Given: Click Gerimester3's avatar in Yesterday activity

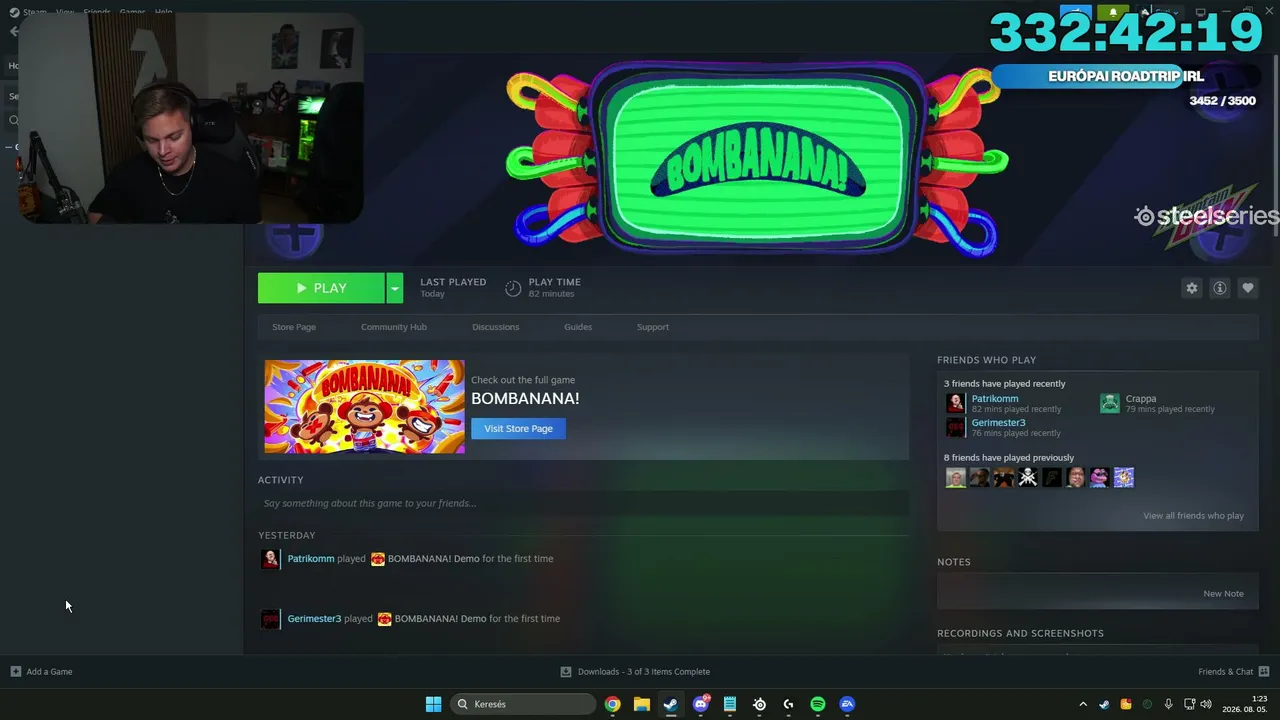Looking at the screenshot, I should pos(270,619).
